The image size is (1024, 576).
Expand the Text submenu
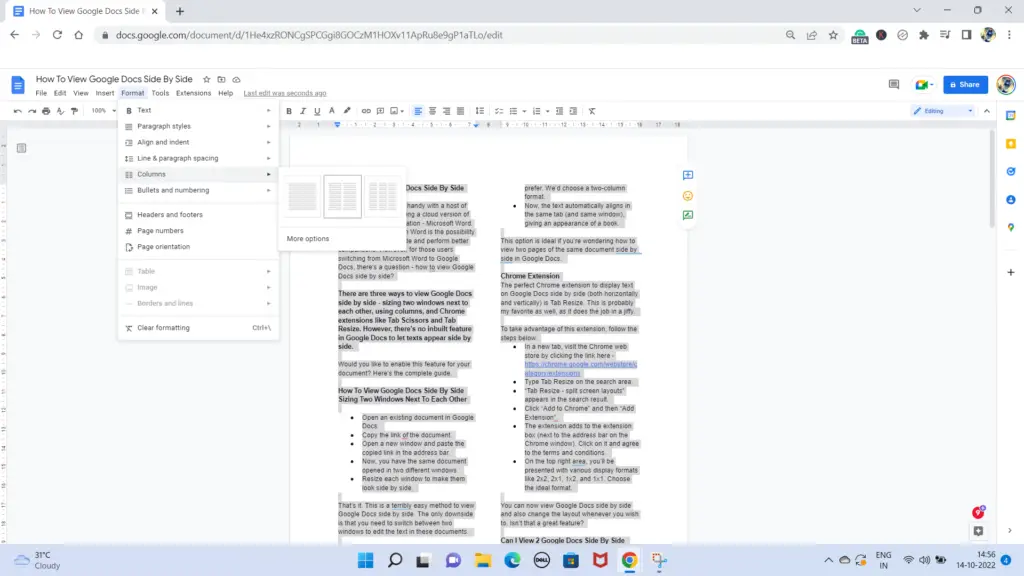point(198,110)
